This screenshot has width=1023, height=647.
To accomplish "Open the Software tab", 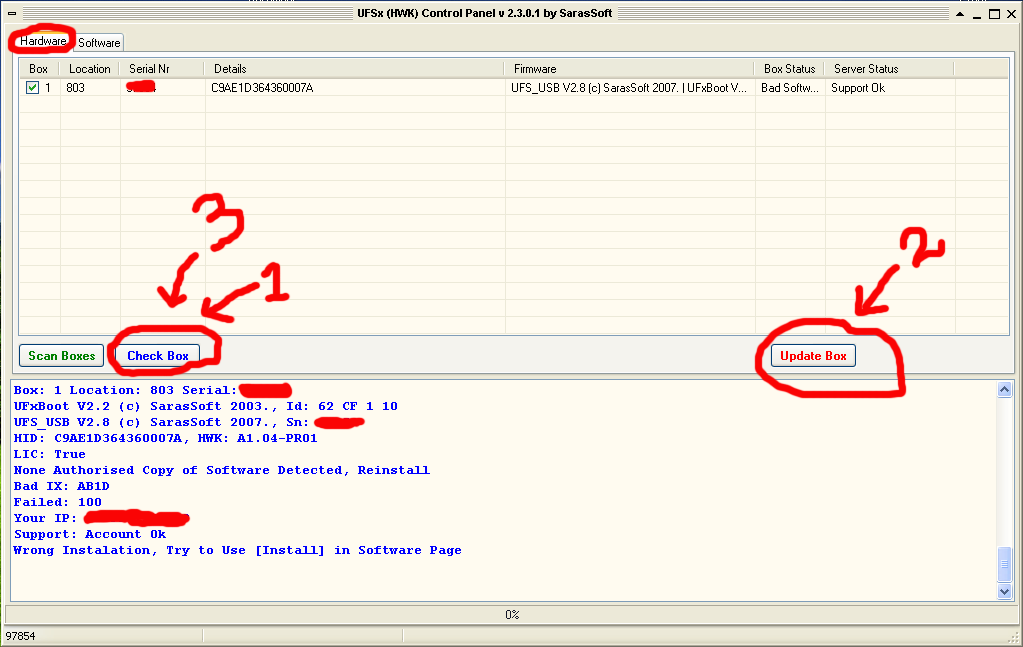I will (x=99, y=42).
